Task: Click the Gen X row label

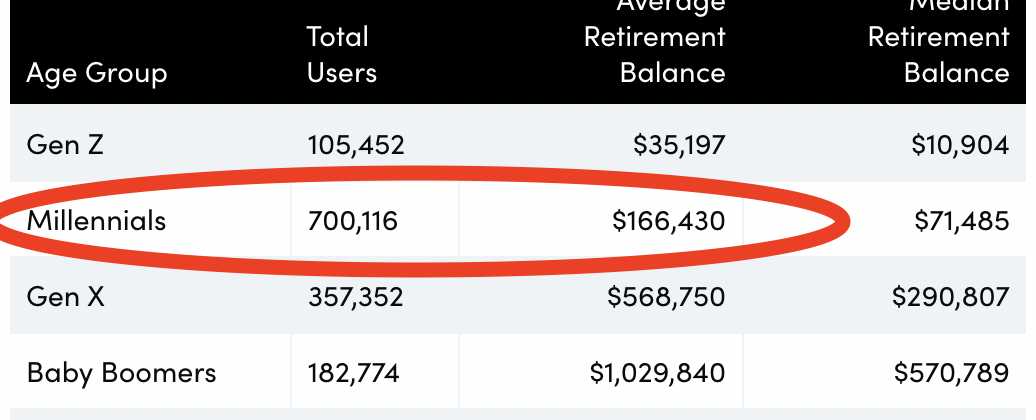Action: click(x=67, y=297)
